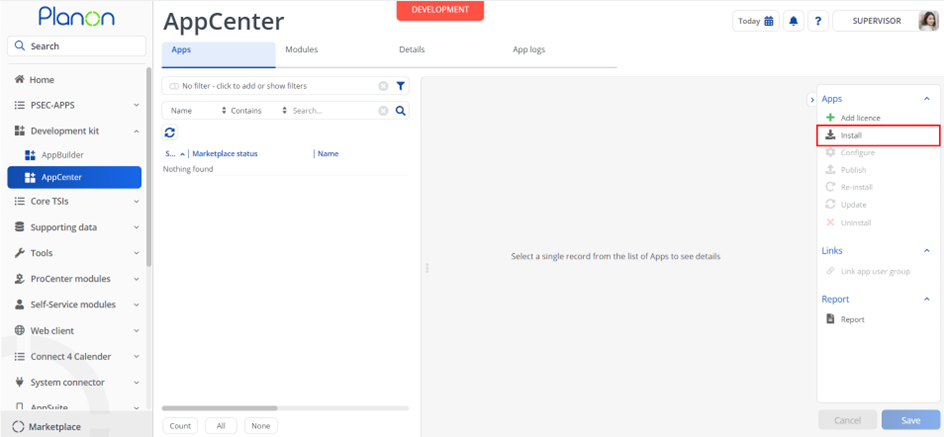The image size is (944, 437).
Task: Click the DEVELOPMENT environment badge
Action: pyautogui.click(x=440, y=10)
